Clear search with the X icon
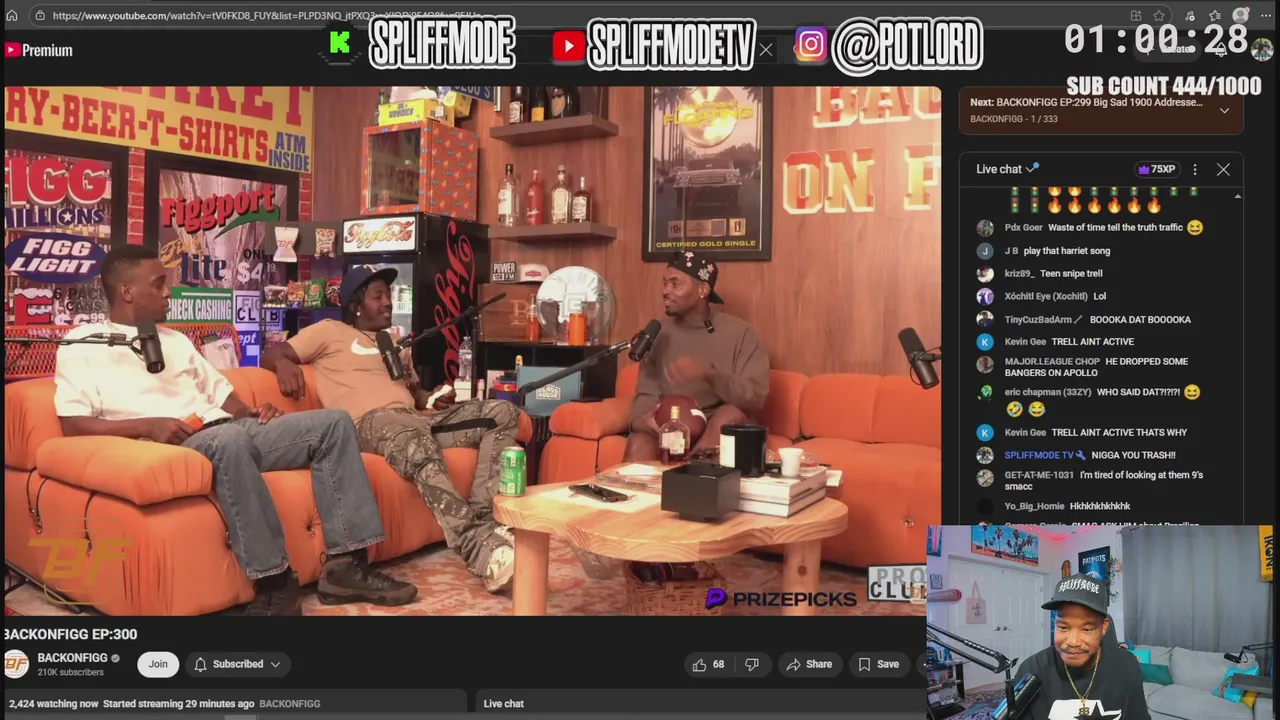1280x720 pixels. pos(766,50)
